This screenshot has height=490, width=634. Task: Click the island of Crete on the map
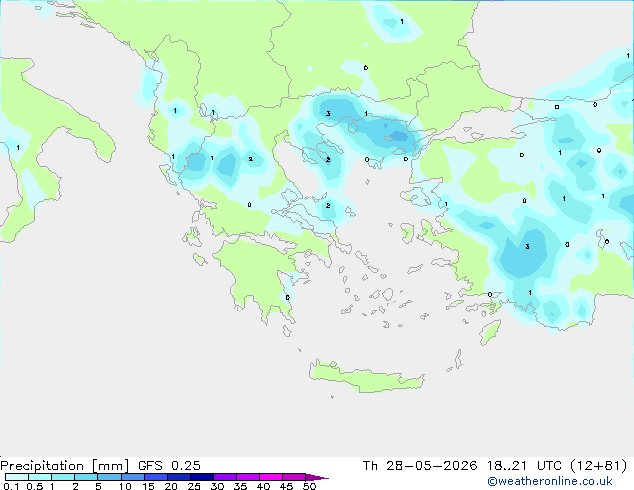(366, 378)
